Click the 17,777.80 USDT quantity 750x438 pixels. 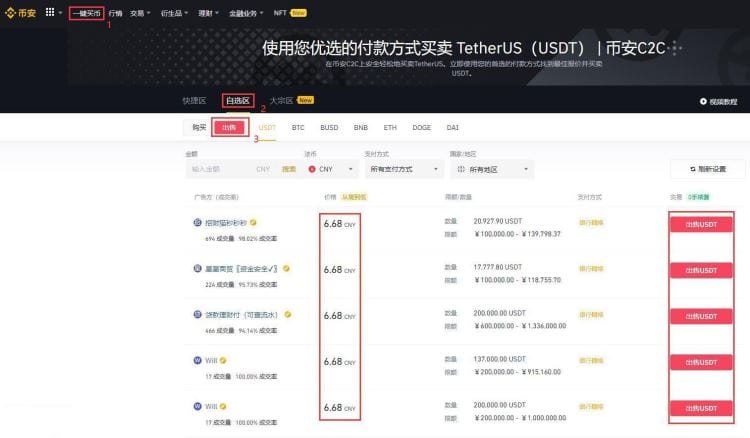point(497,267)
